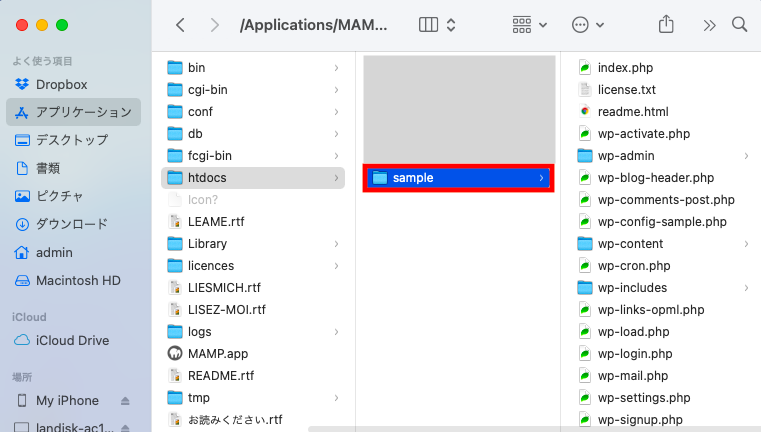Select the LISEZ-MOI.rtf file
This screenshot has height=432, width=761.
[253, 310]
